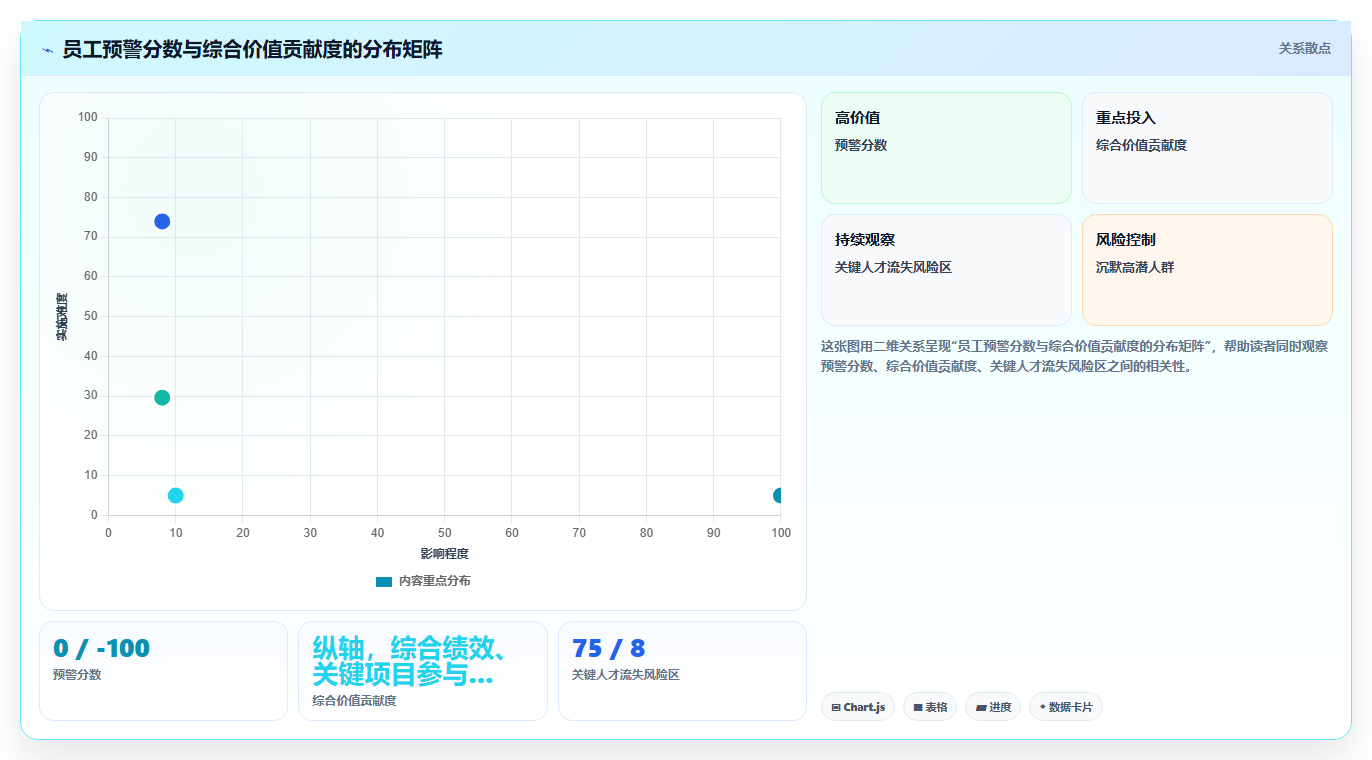Click the lightning icon beside the title
The image size is (1372, 760).
click(x=47, y=50)
